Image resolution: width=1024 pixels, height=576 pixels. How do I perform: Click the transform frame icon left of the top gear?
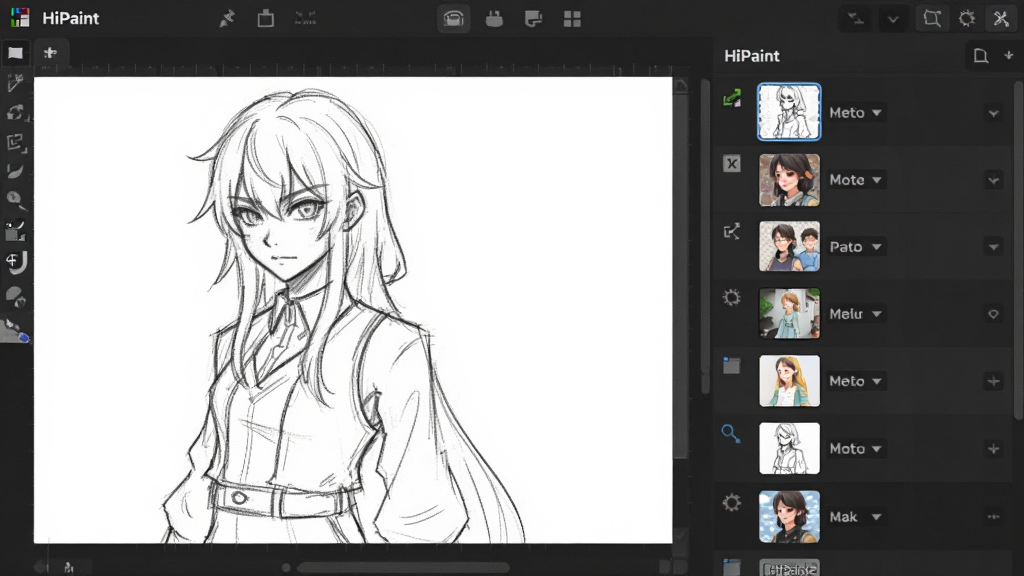932,18
